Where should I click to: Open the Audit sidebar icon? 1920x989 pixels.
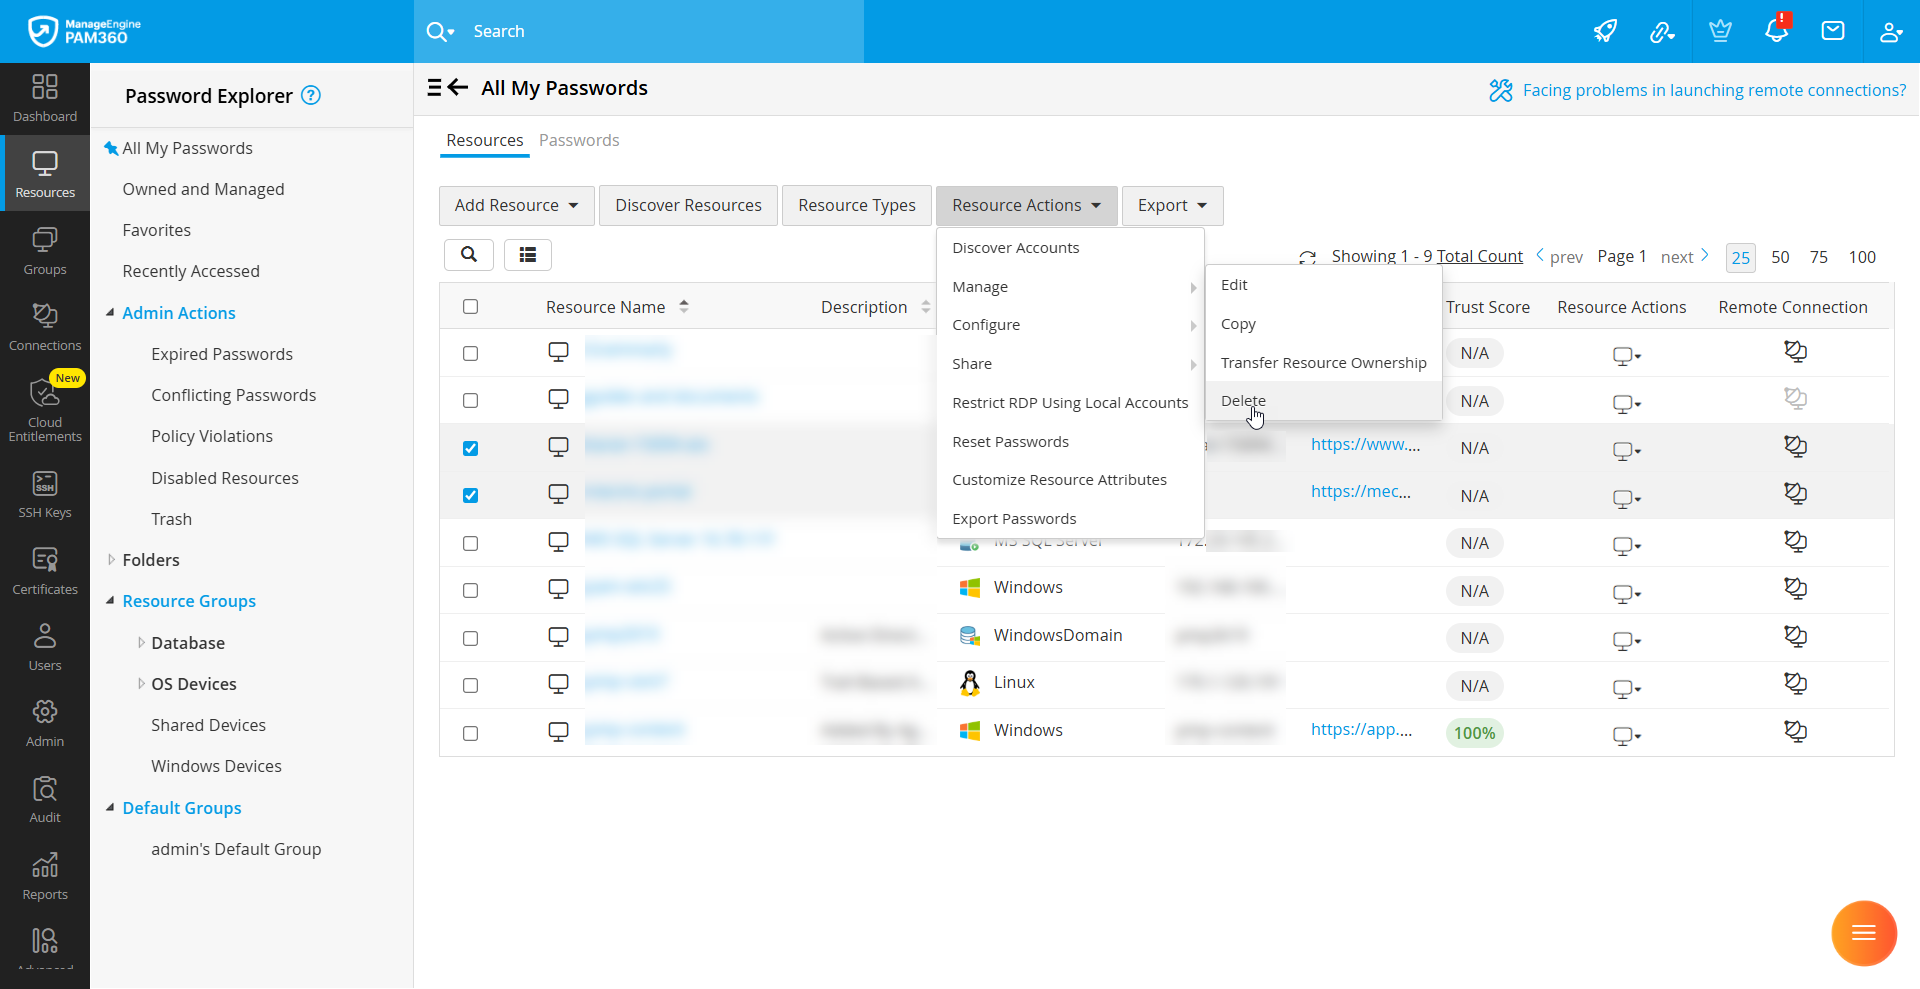[45, 799]
